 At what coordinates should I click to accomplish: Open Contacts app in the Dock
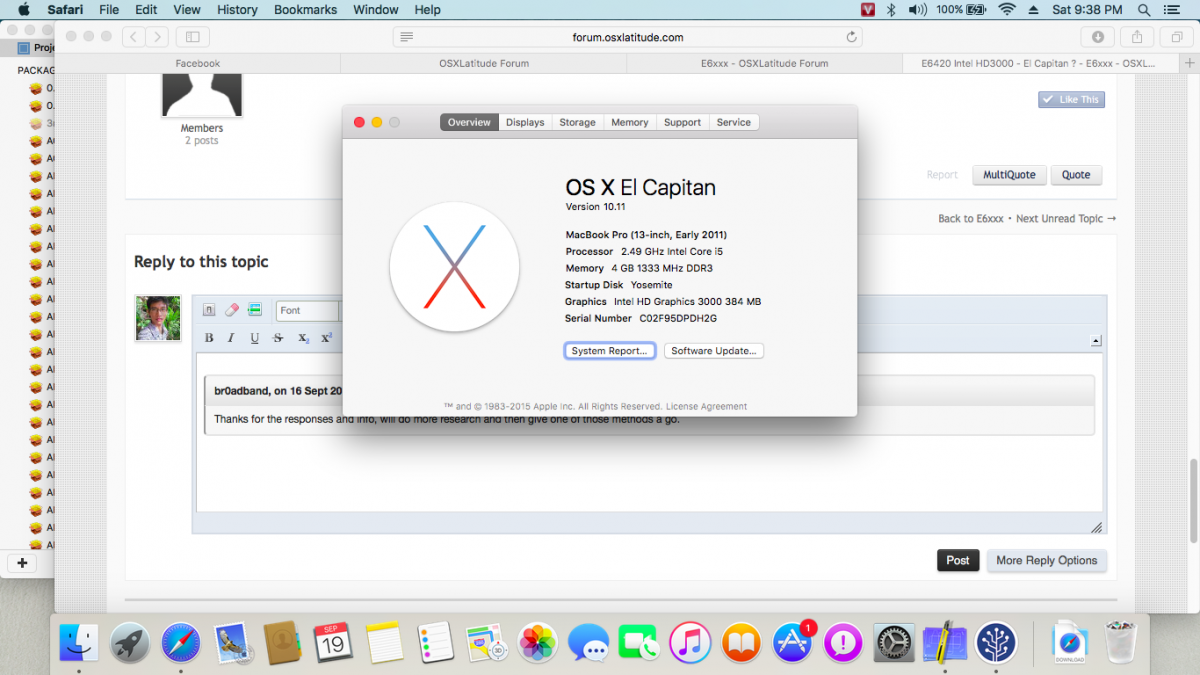tap(283, 641)
